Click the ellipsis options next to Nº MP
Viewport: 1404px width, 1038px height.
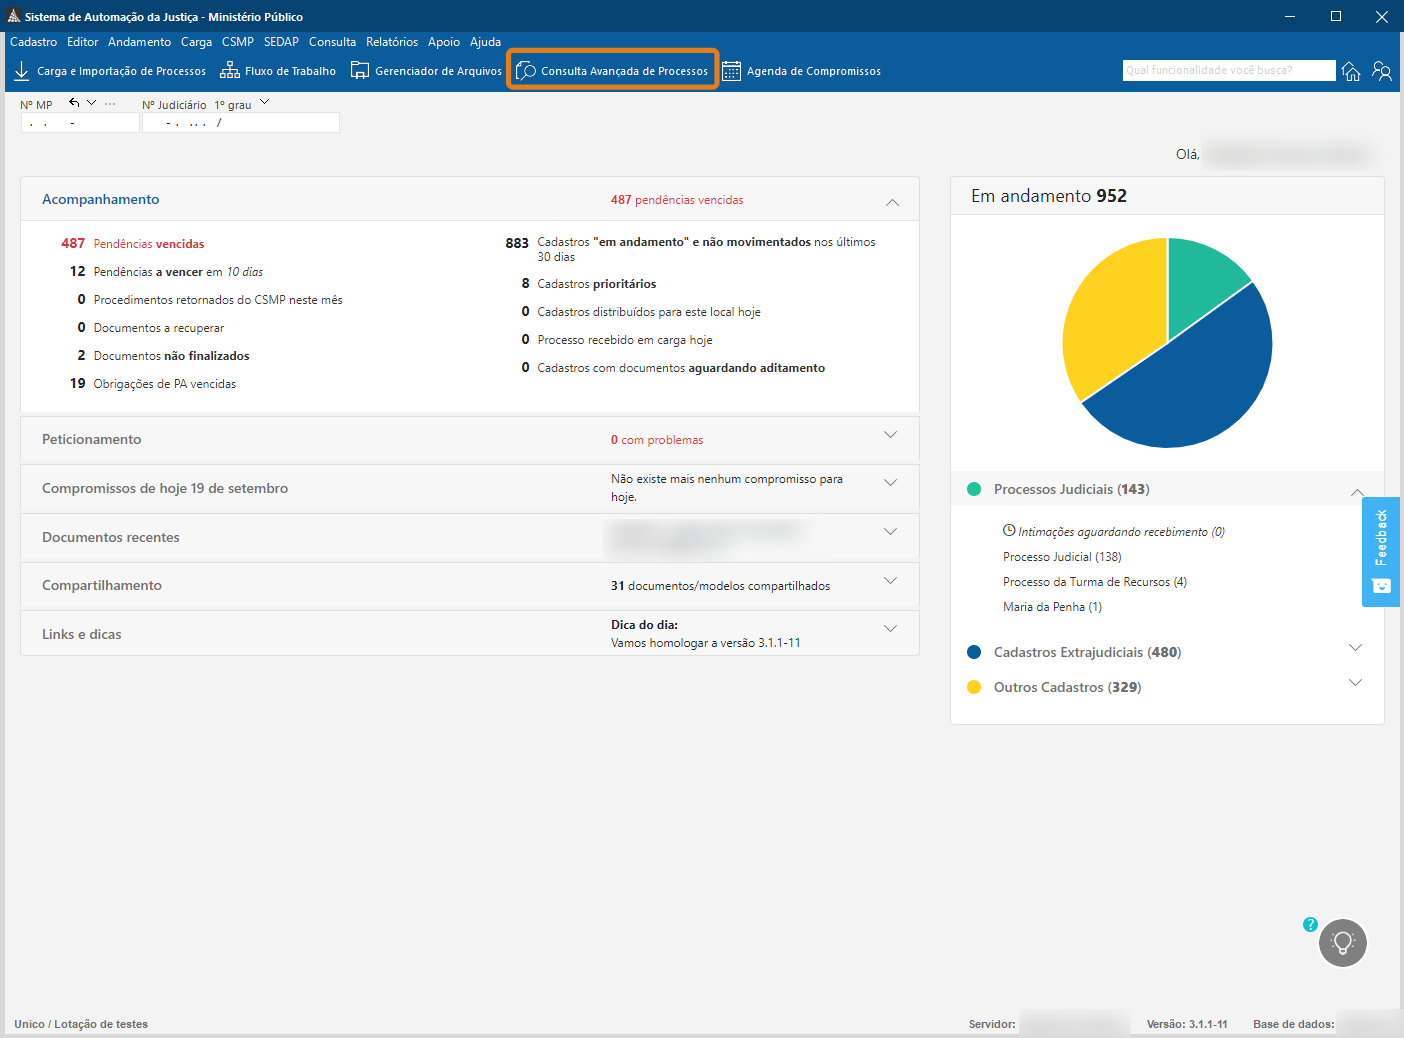110,104
